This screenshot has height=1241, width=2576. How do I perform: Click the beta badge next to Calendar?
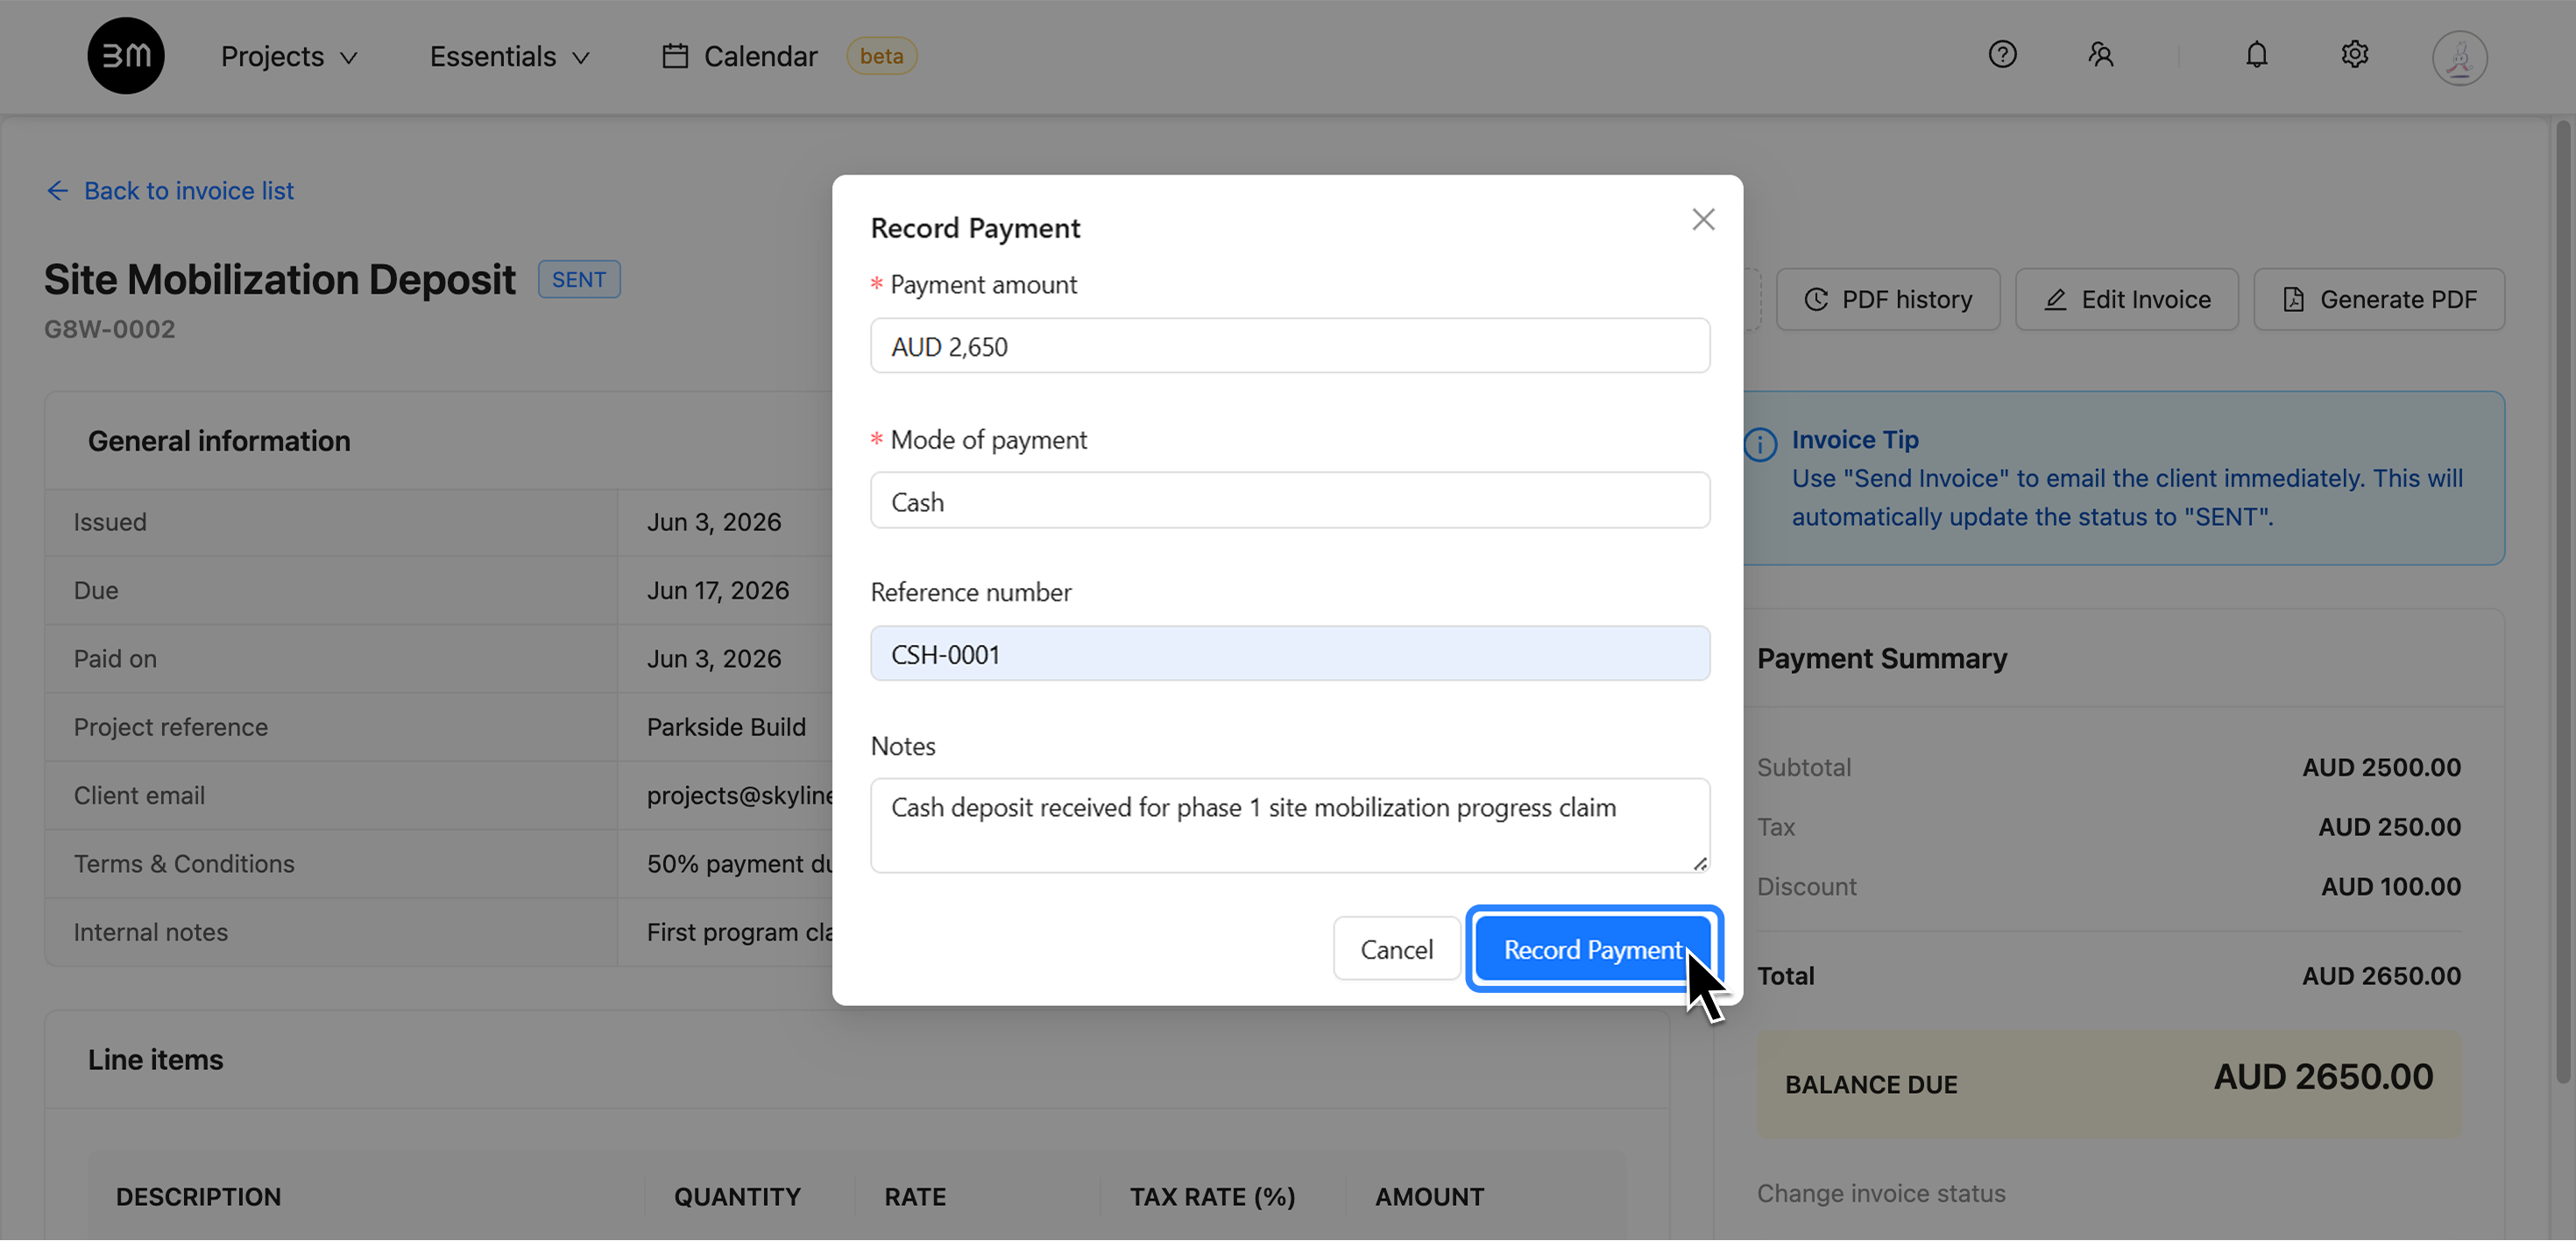click(881, 56)
